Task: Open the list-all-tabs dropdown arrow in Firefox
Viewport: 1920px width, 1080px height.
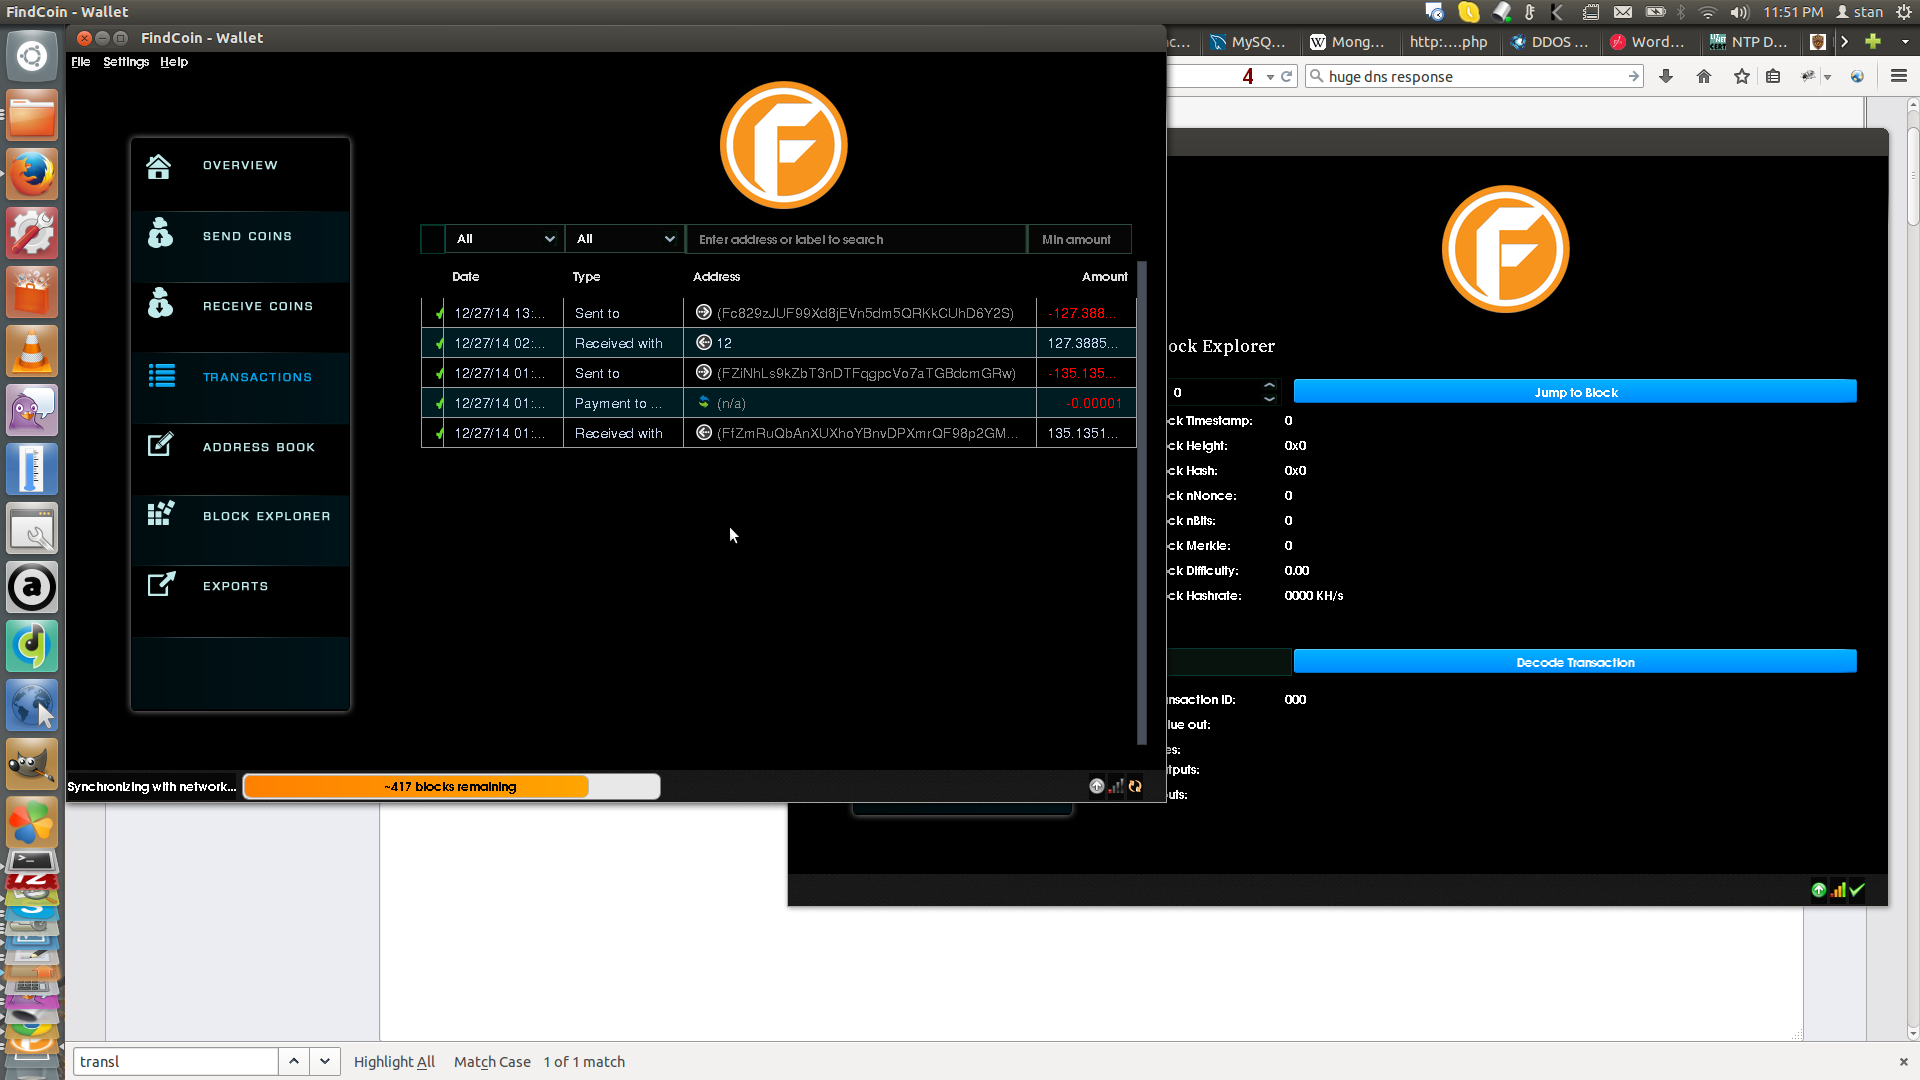Action: [x=1905, y=41]
